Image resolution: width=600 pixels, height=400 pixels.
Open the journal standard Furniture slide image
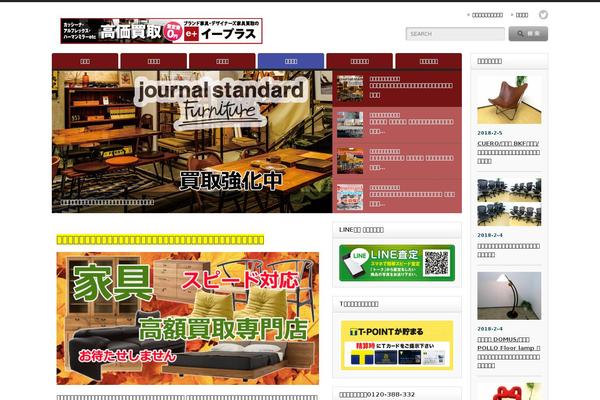192,141
